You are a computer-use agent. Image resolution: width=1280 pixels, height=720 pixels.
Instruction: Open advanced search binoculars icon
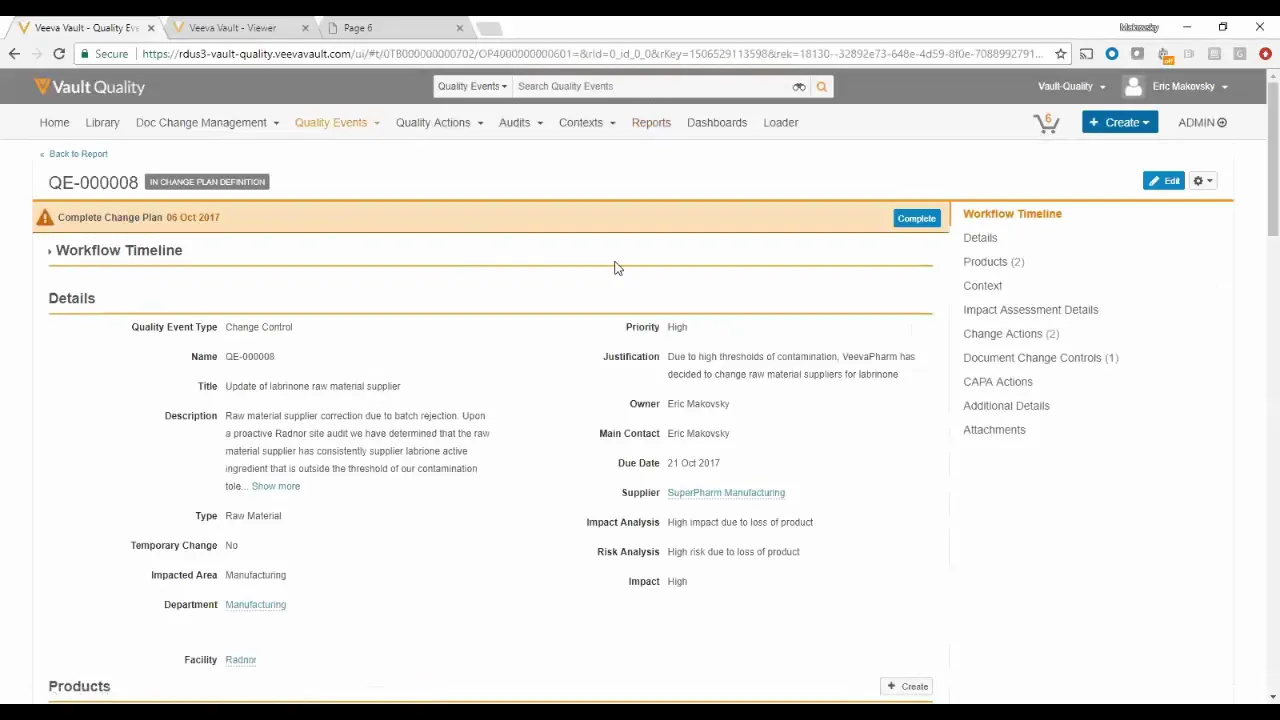click(x=799, y=87)
